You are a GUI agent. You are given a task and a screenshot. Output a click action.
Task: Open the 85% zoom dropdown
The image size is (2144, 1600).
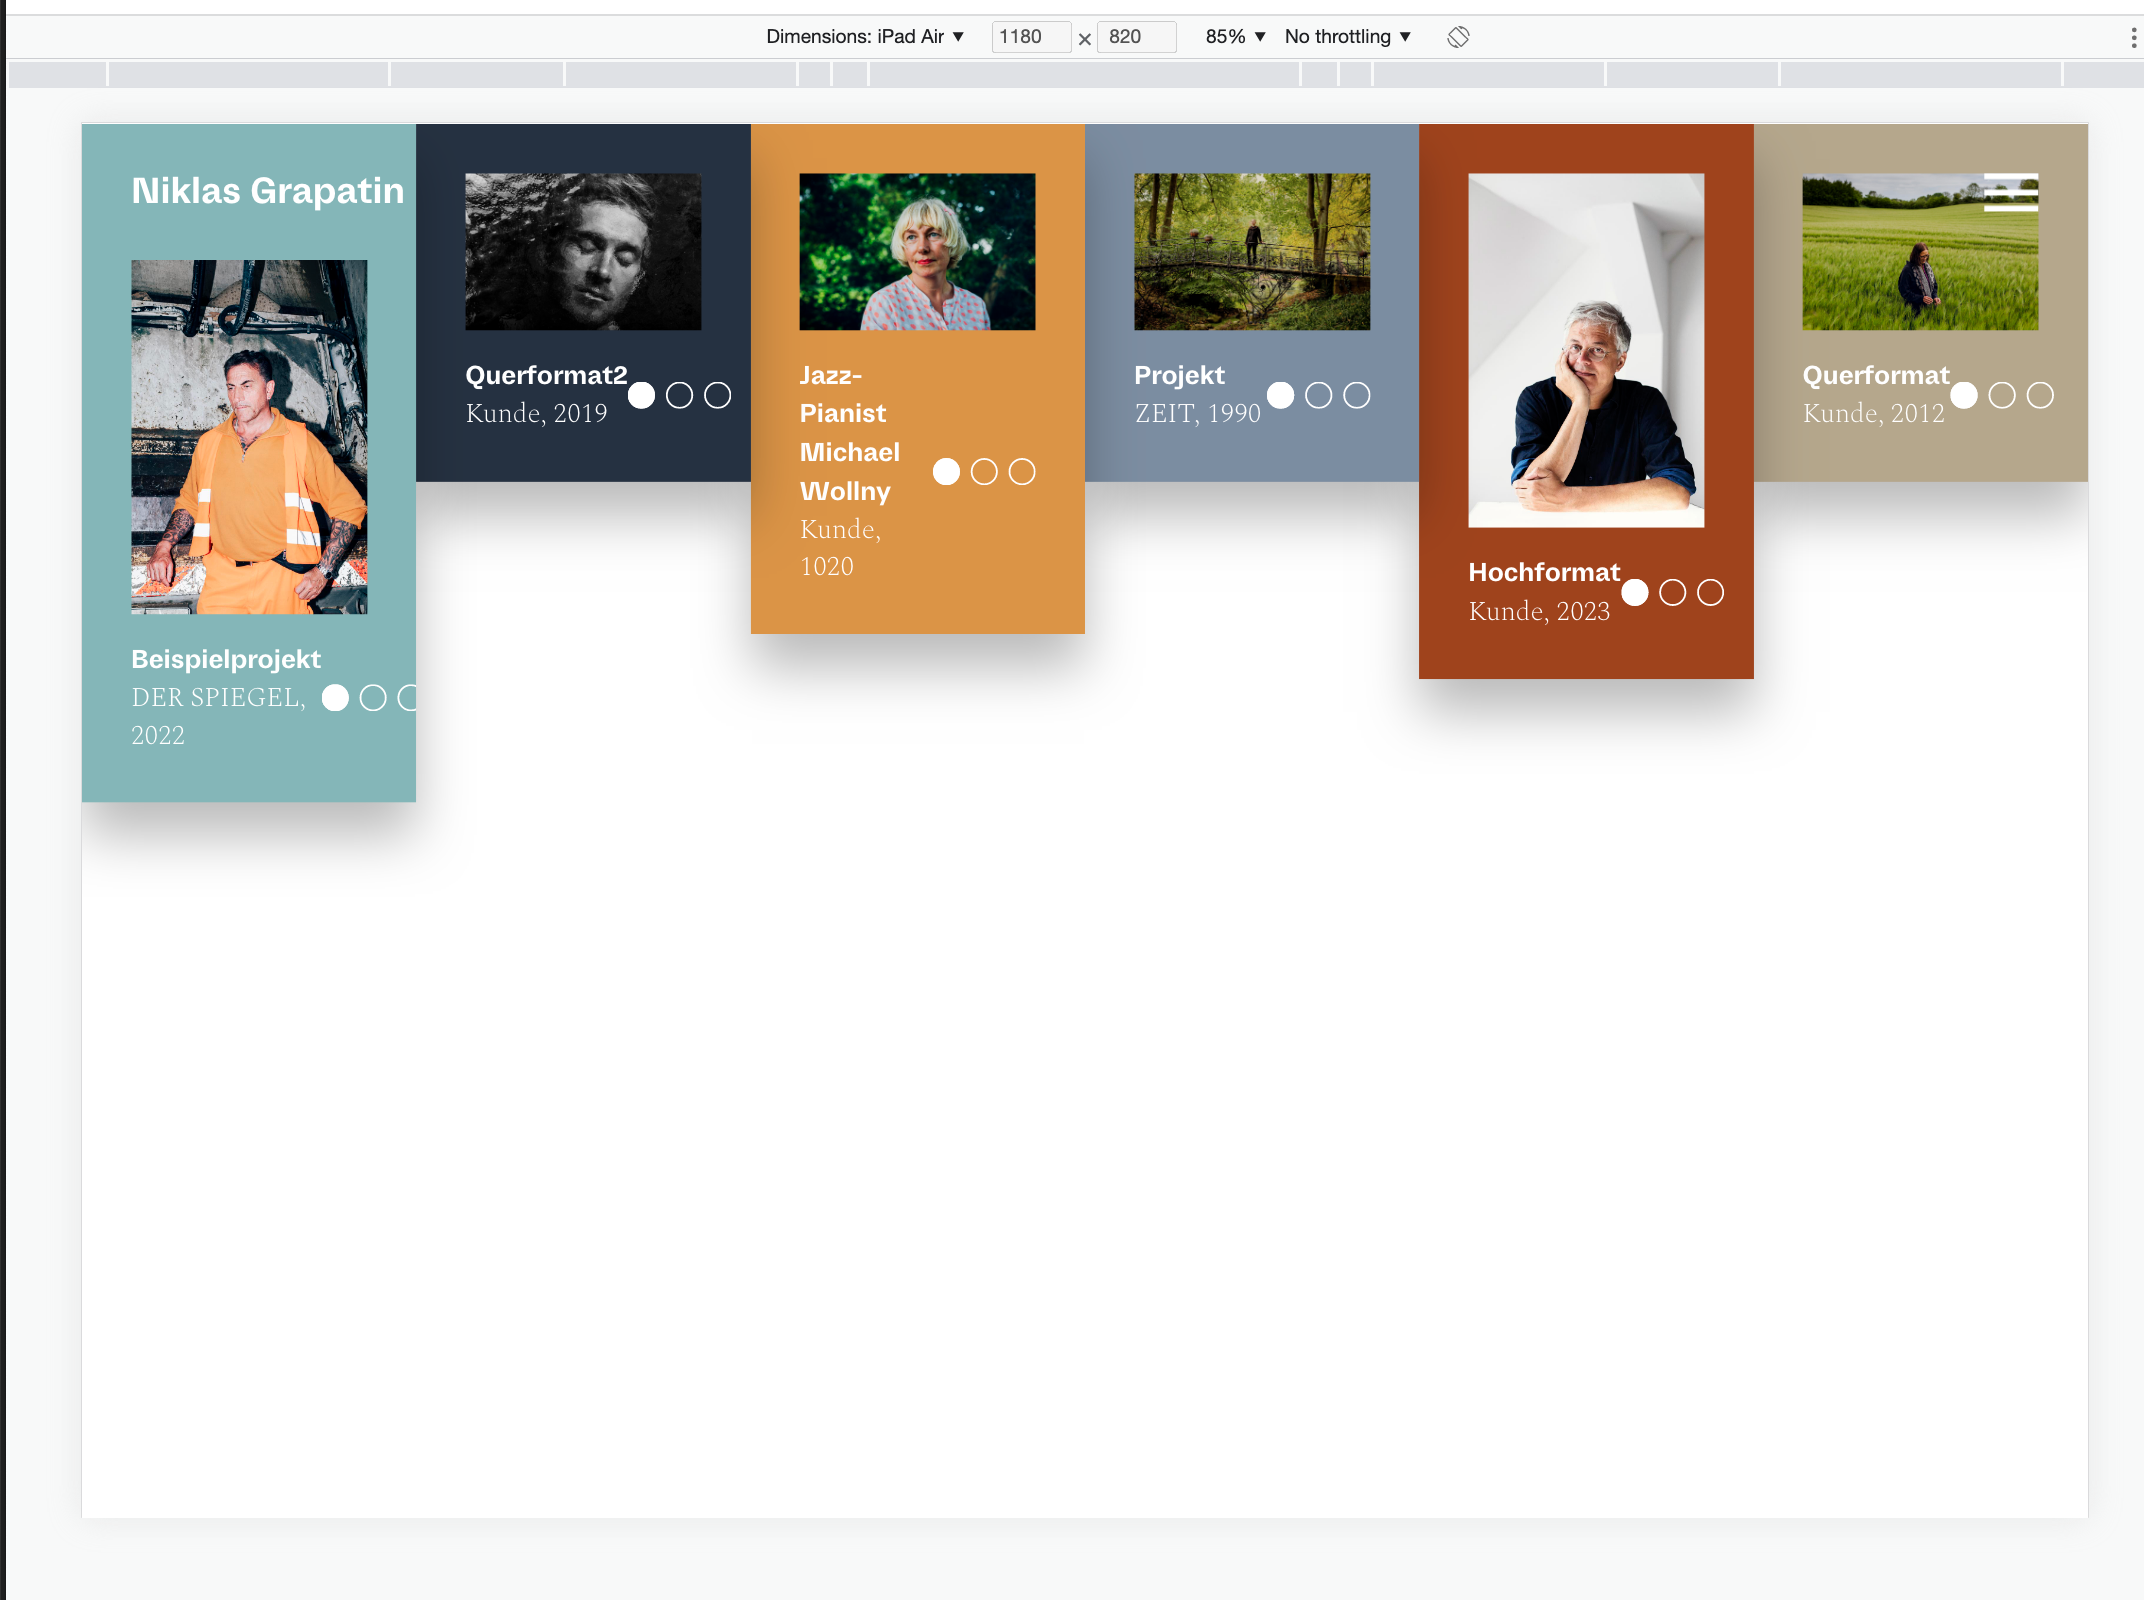(x=1235, y=37)
